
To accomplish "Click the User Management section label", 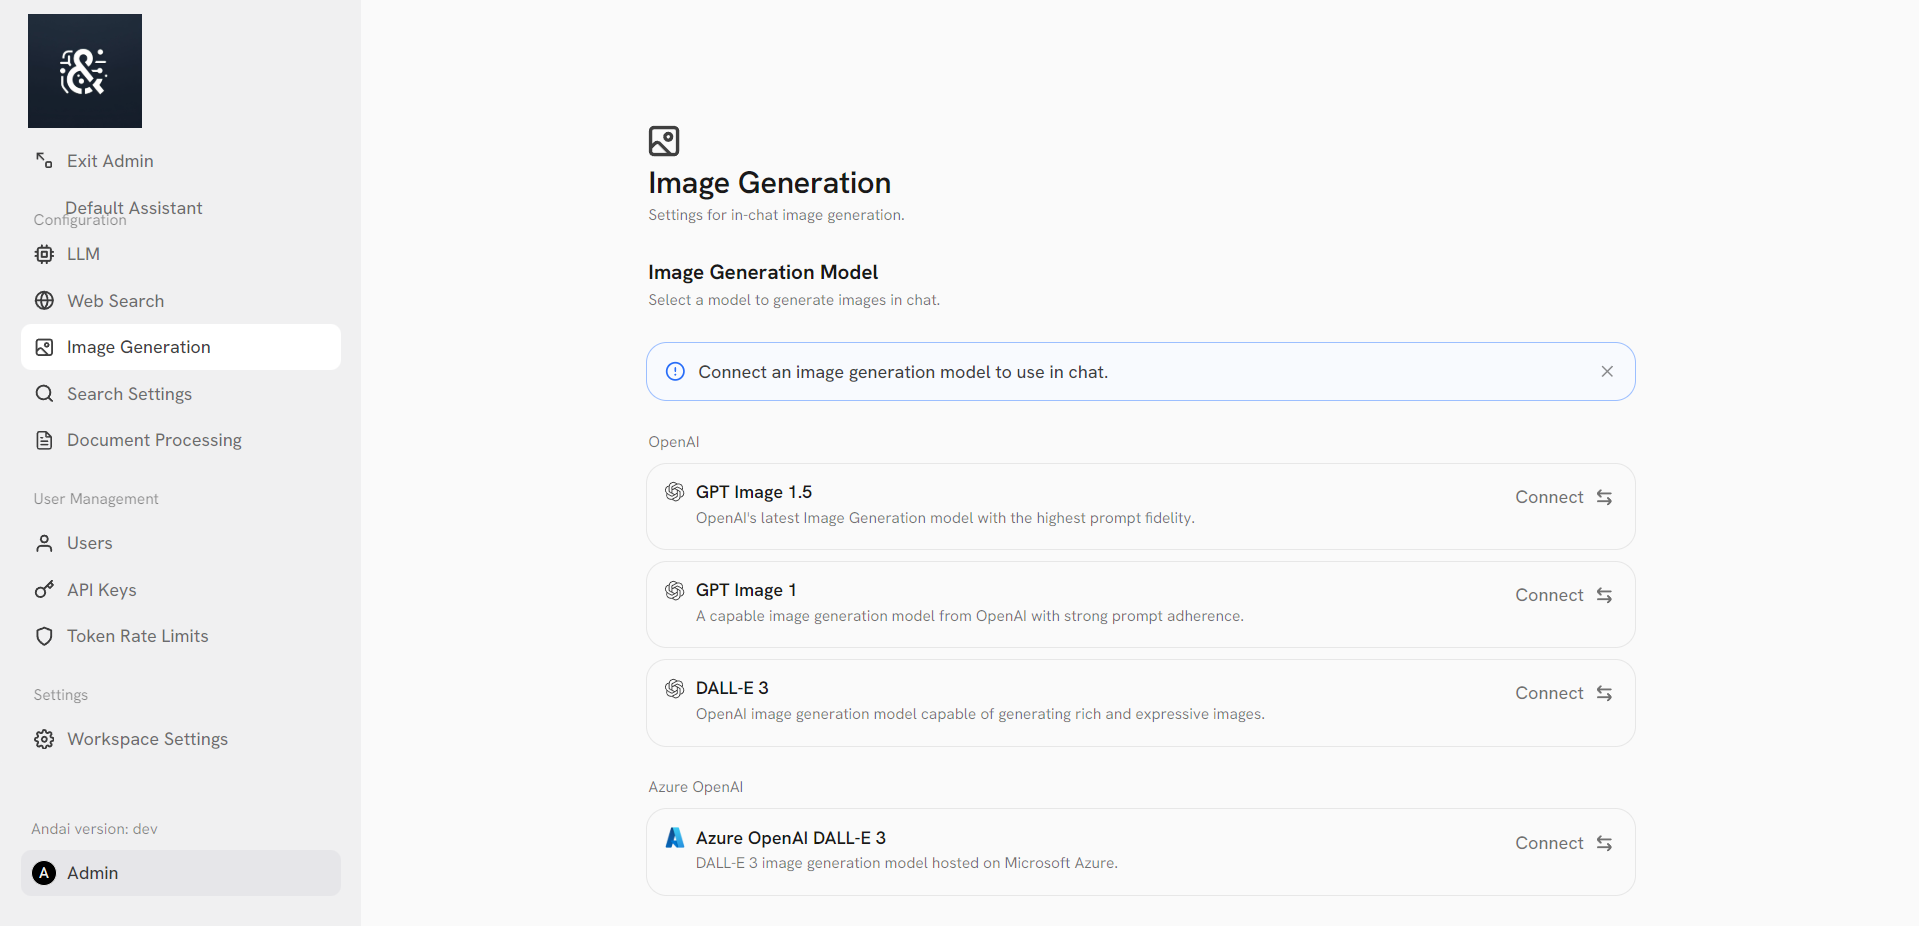I will tap(96, 499).
